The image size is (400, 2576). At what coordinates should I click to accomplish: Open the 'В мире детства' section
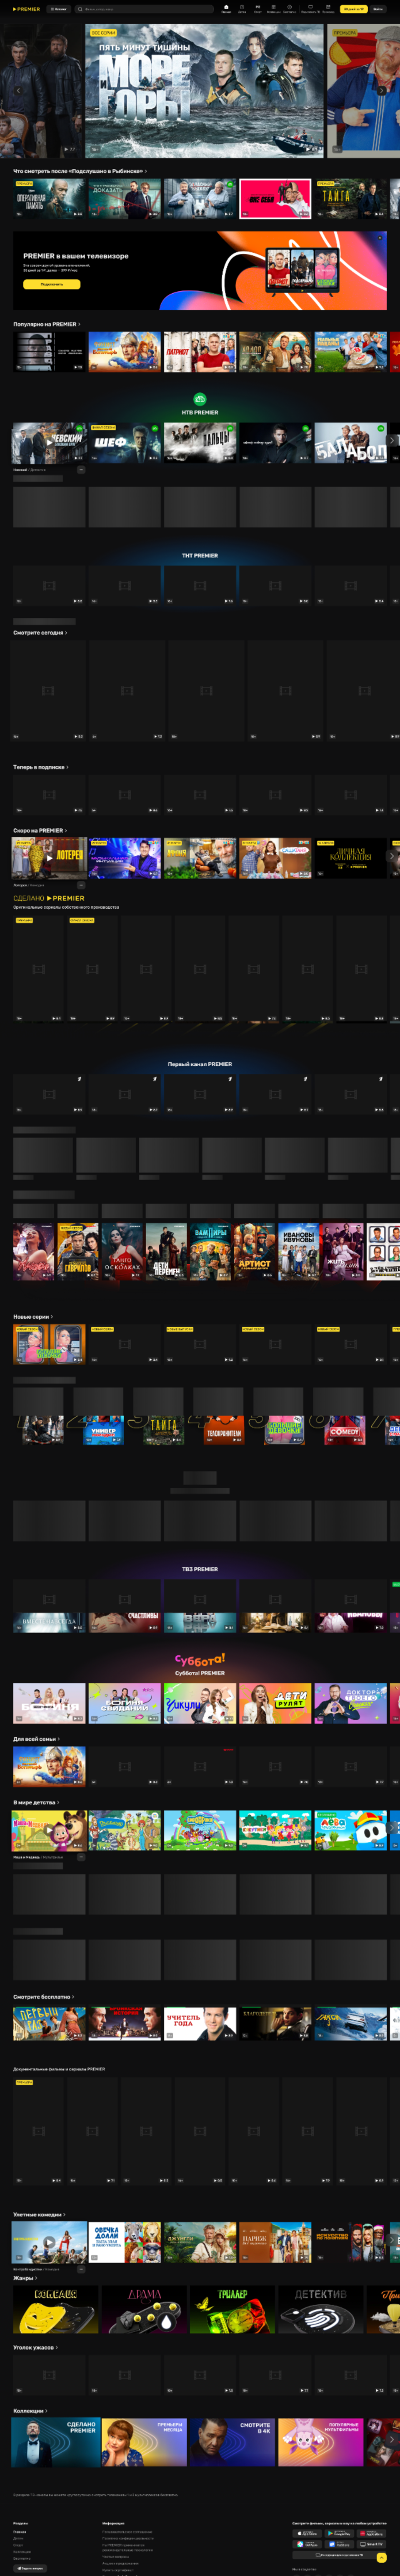[x=36, y=1802]
